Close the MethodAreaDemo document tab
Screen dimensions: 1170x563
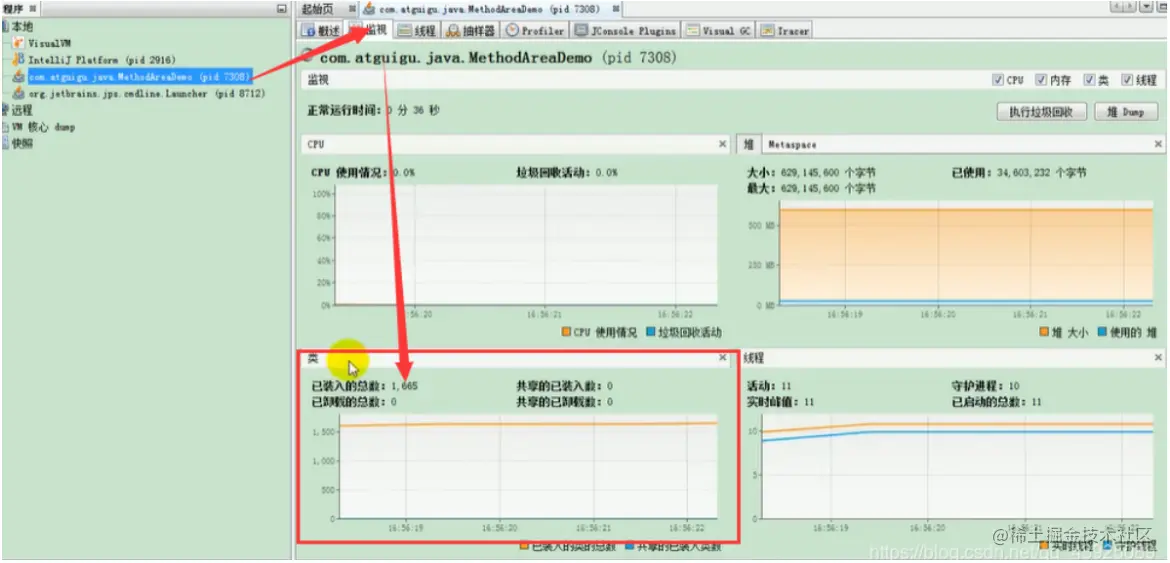(616, 9)
